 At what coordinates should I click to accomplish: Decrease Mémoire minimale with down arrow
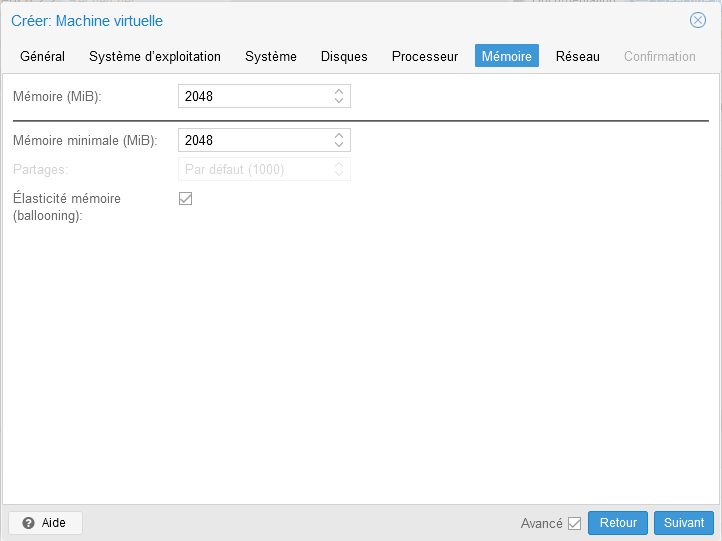tap(339, 145)
